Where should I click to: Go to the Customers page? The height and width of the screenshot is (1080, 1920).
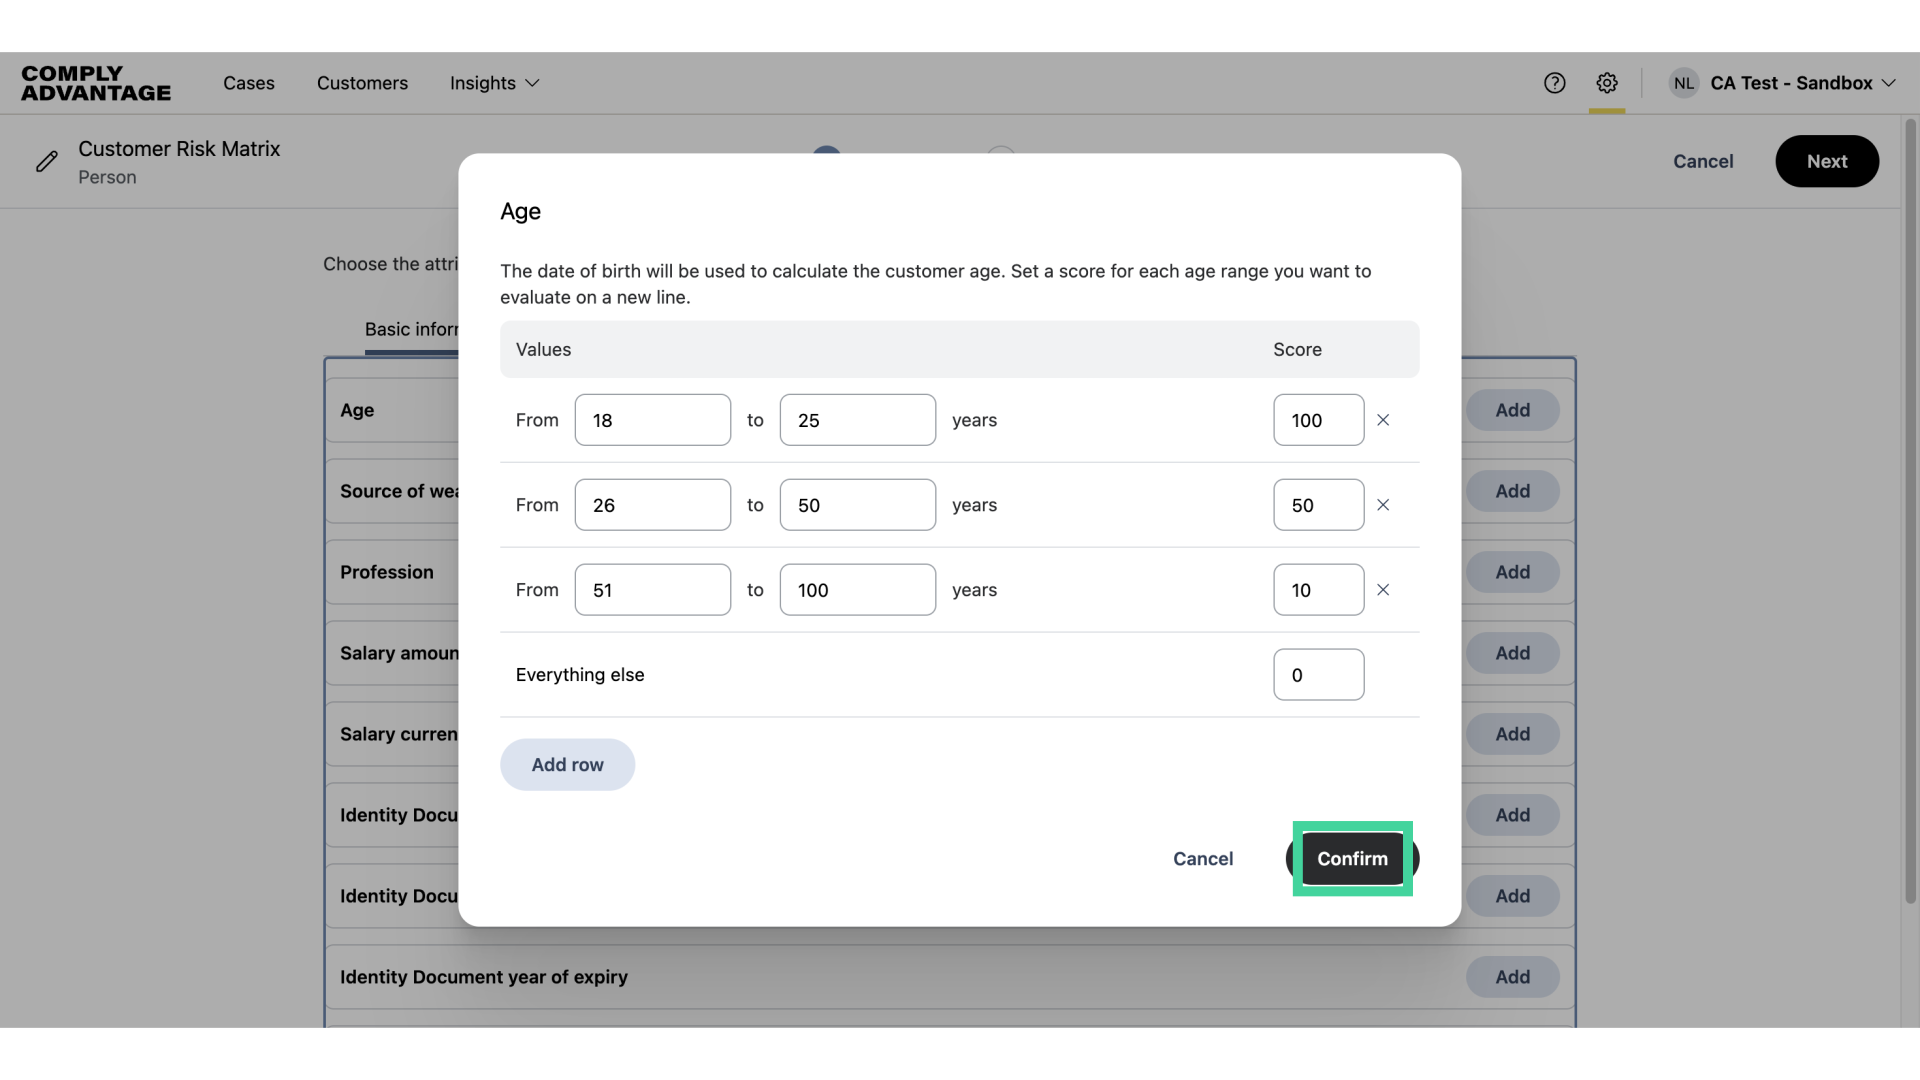(362, 83)
